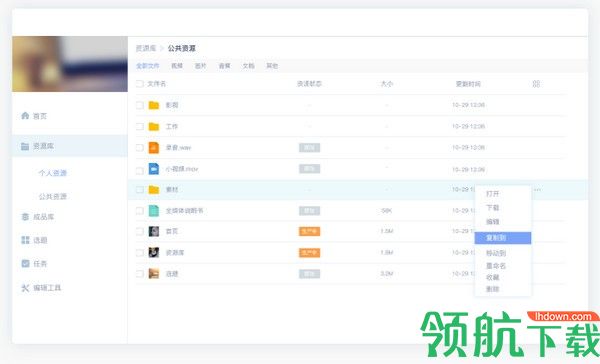Open 公共资源 under 资源库 in sidebar
600x364 pixels.
53,196
